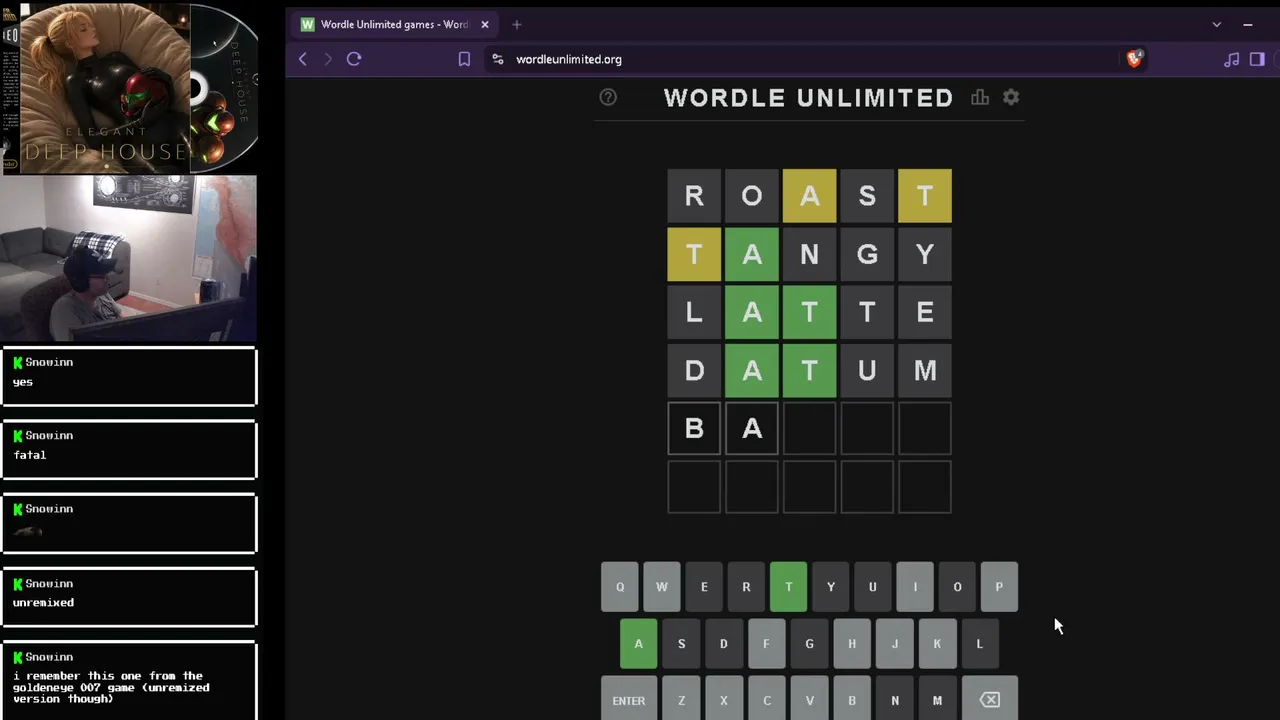Image resolution: width=1280 pixels, height=720 pixels.
Task: Tap X on the on-screen keyboard
Action: [x=724, y=700]
